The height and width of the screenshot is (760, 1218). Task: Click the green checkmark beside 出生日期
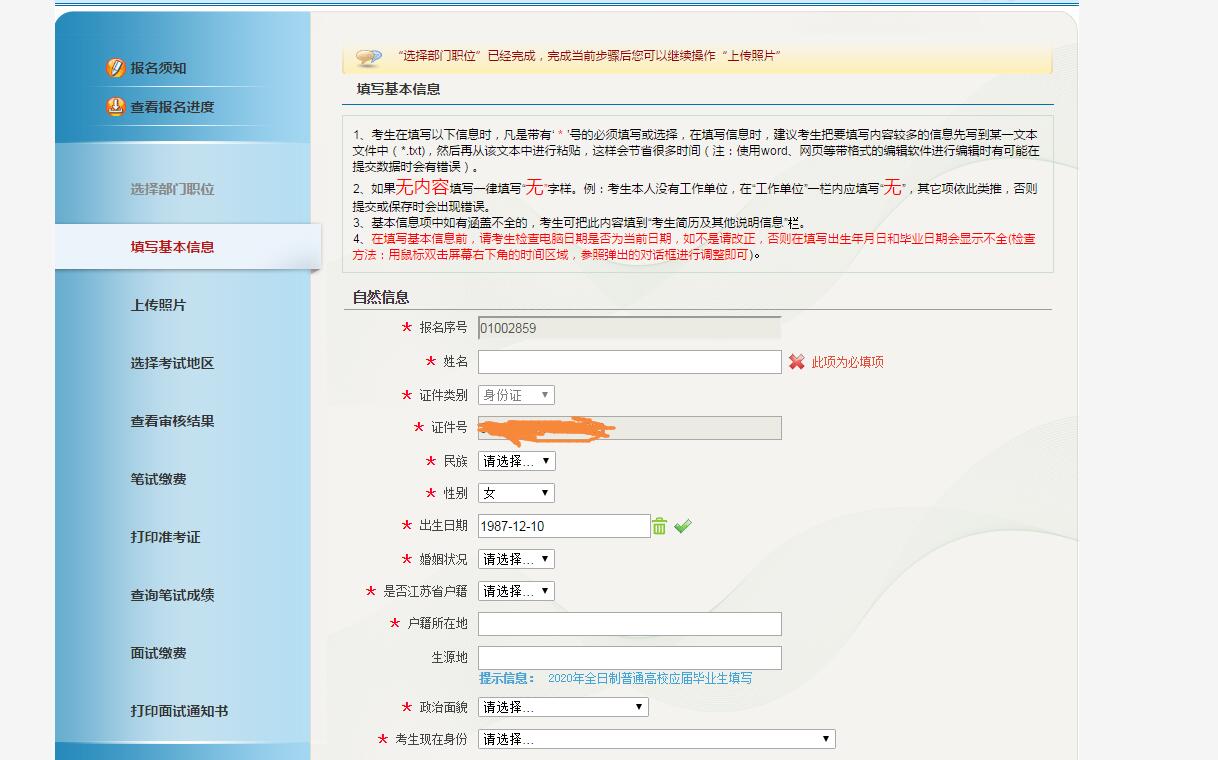[683, 526]
